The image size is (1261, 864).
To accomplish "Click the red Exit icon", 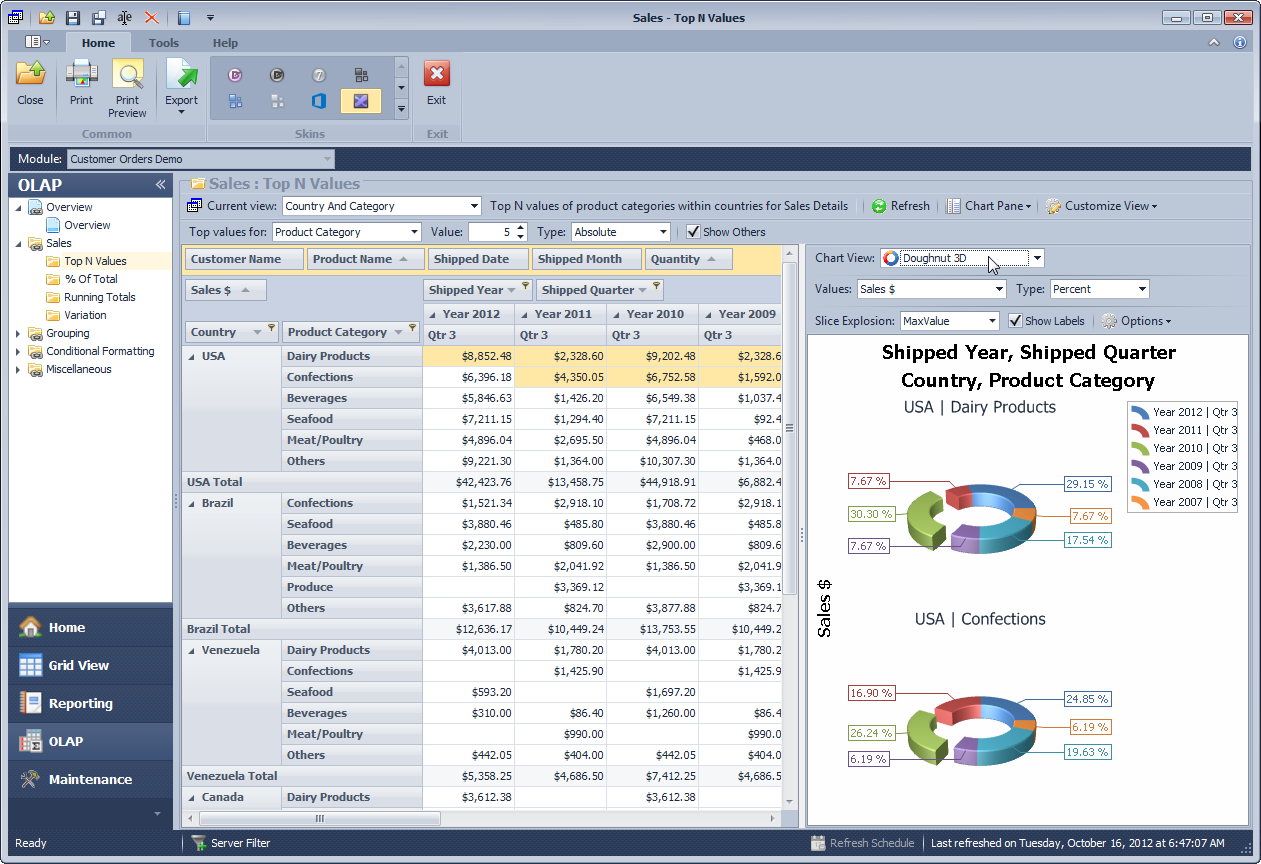I will 436,75.
